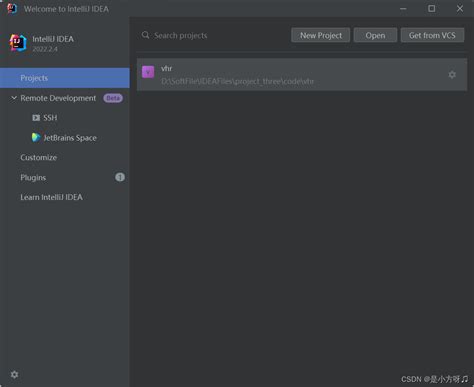Click the Get from VCS button

(432, 35)
